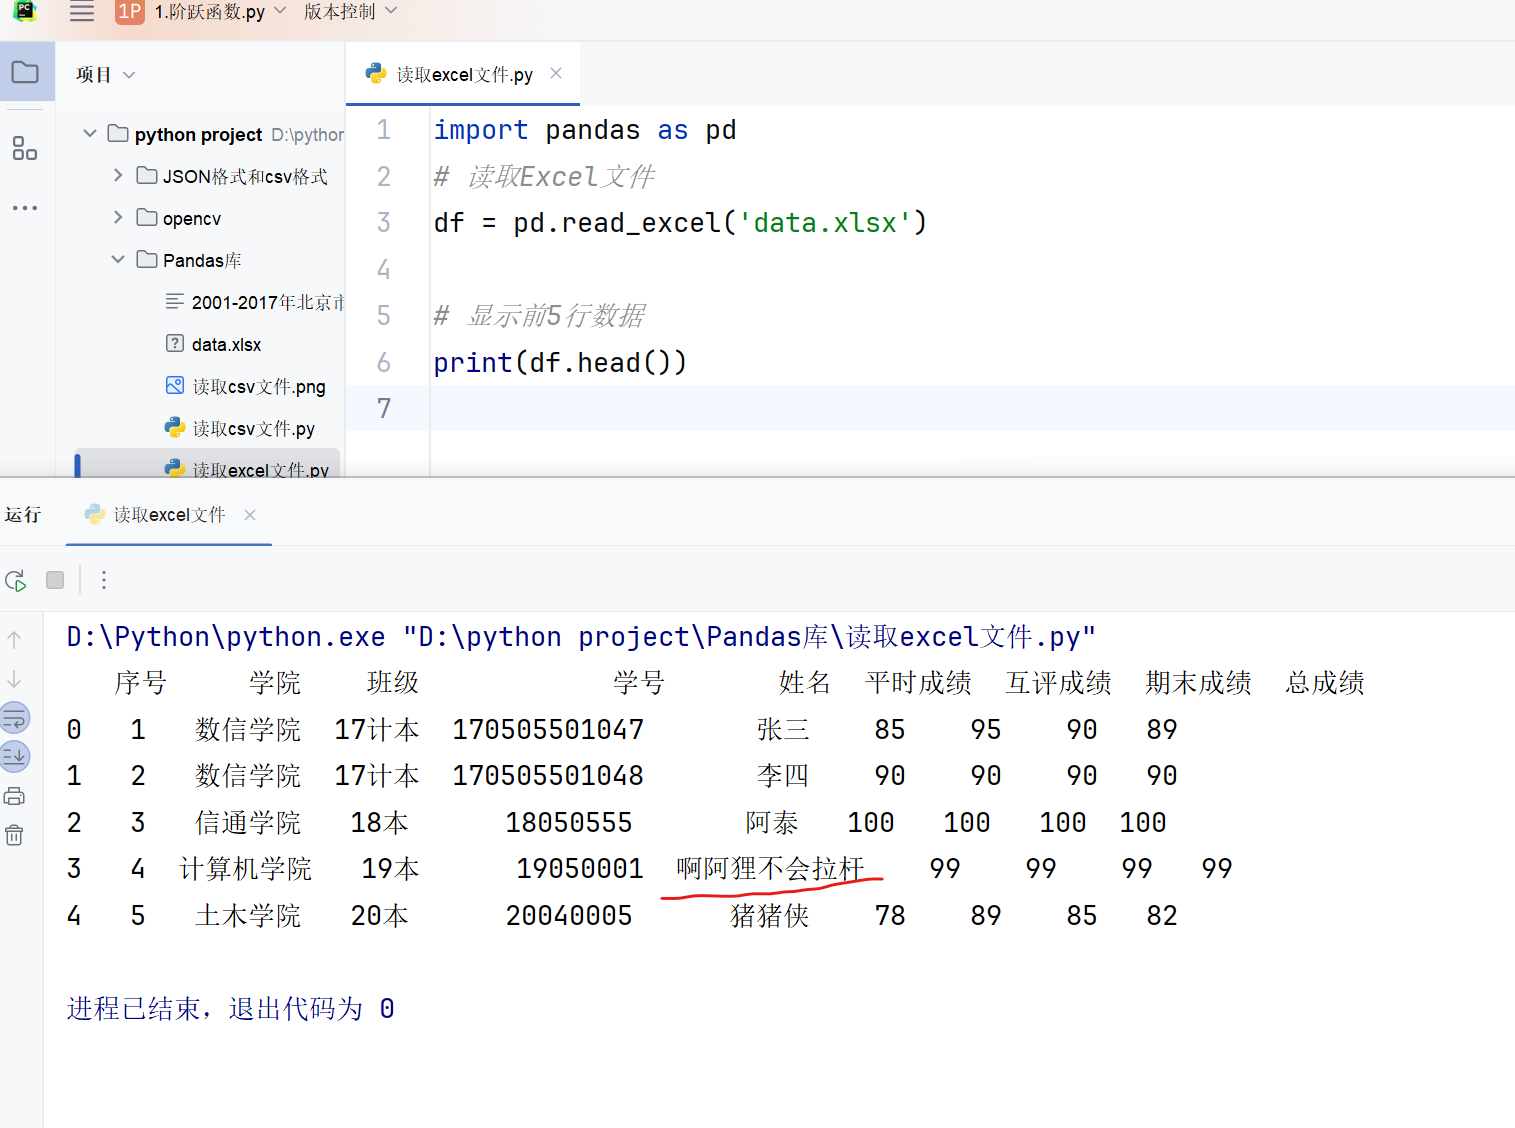
Task: Open the 项目 view dropdown
Action: [x=105, y=75]
